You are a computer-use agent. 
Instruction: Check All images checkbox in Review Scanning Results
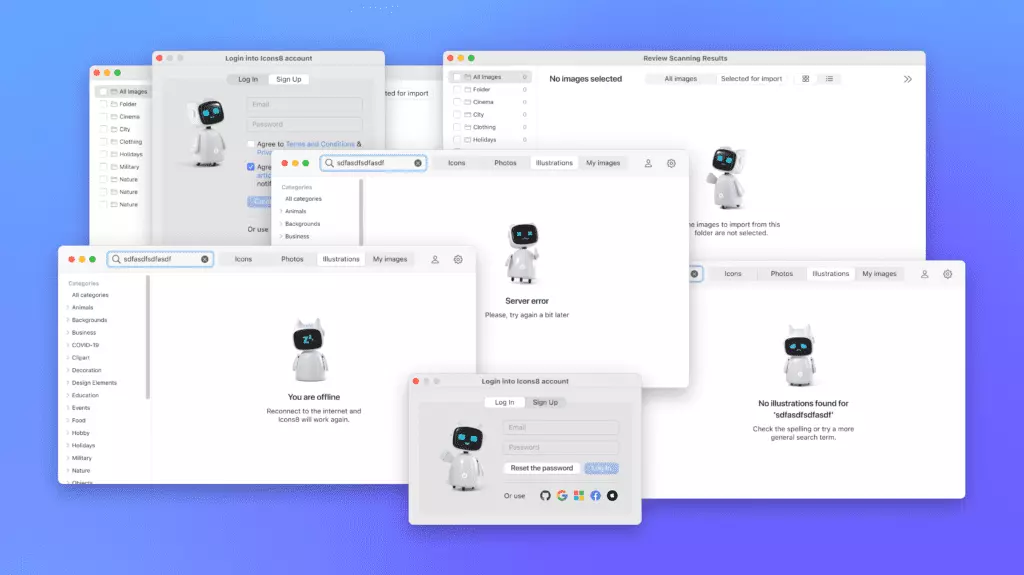[457, 77]
